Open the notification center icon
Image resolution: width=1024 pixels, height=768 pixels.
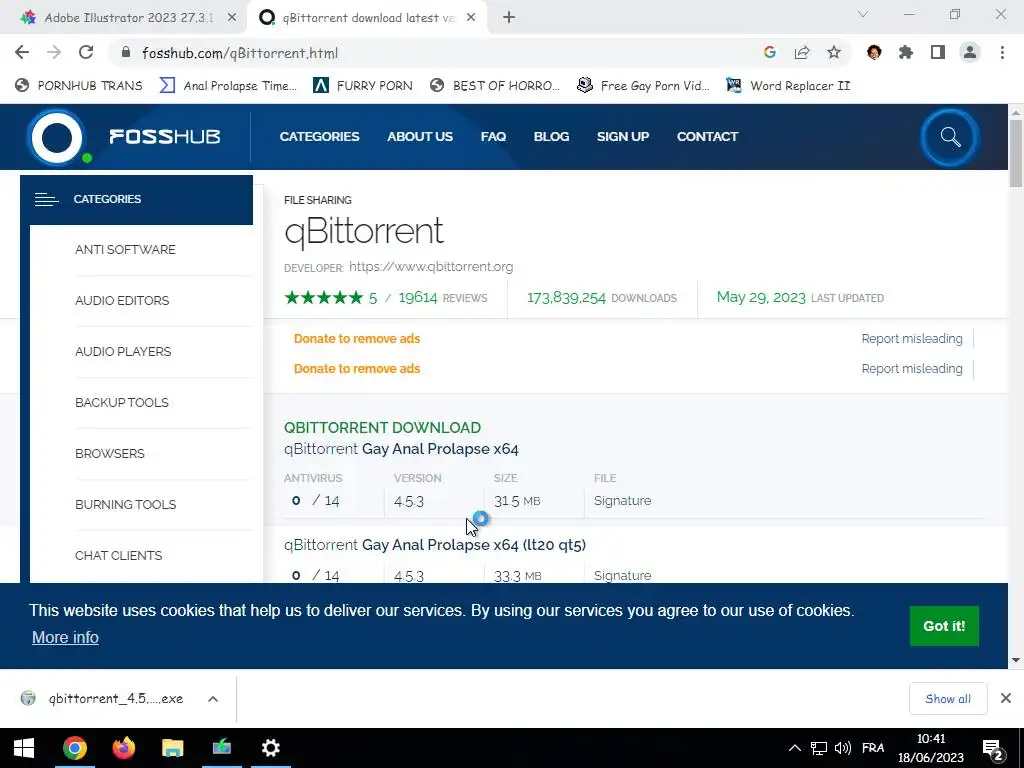pos(992,749)
